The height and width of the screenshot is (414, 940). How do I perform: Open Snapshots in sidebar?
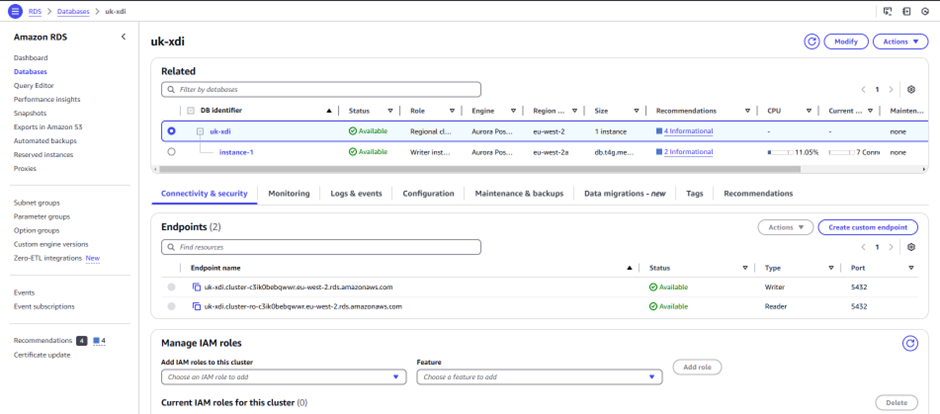[x=30, y=113]
